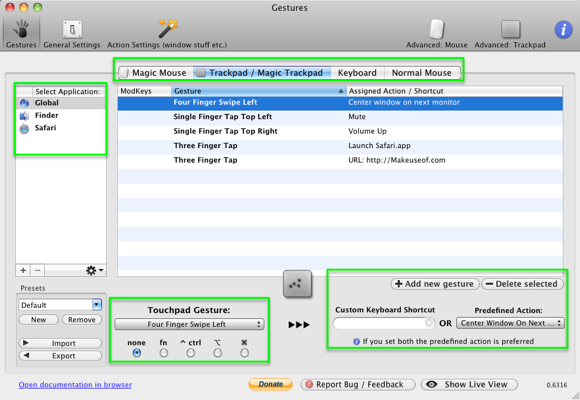Clear the keyboard shortcut field

tap(429, 323)
